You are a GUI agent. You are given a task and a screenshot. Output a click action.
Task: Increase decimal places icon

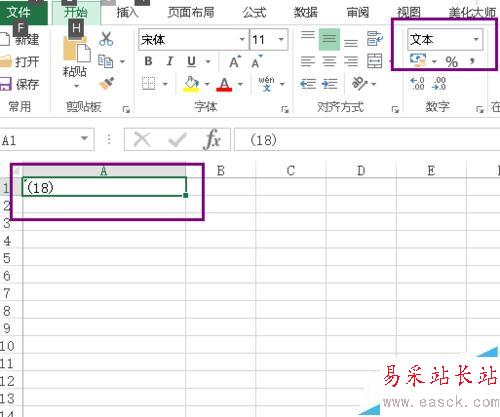417,84
